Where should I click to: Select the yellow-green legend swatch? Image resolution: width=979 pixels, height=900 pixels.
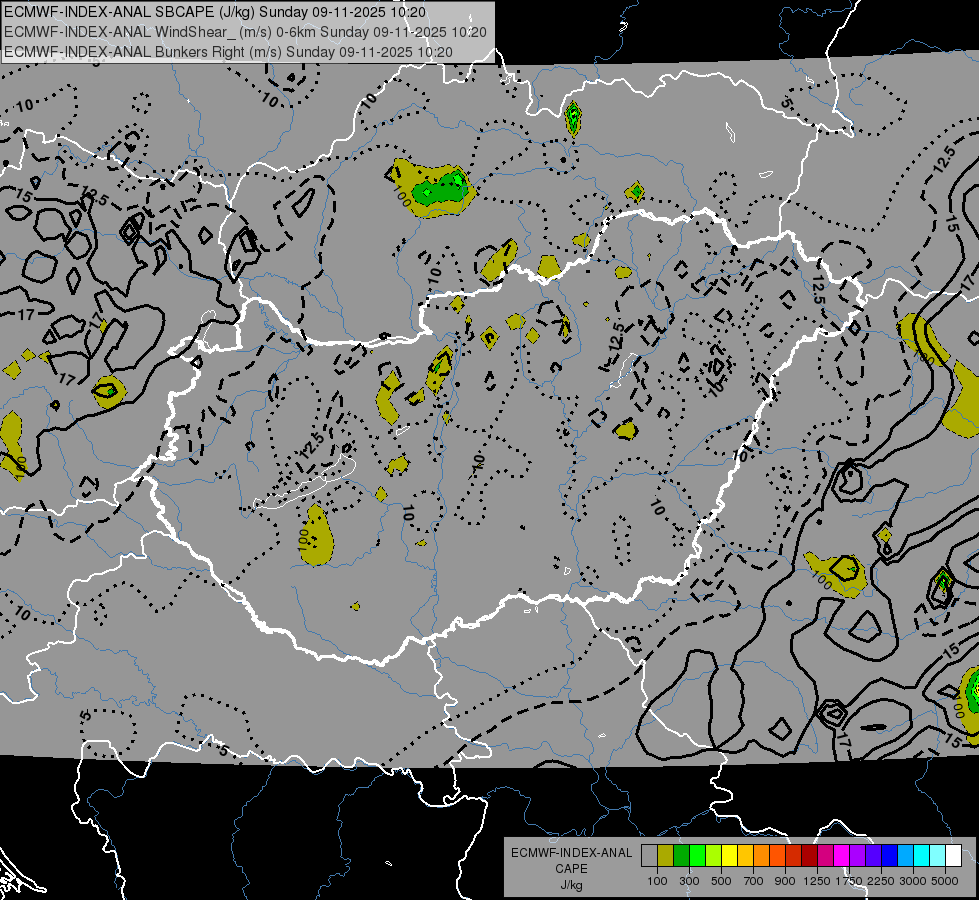pyautogui.click(x=714, y=855)
